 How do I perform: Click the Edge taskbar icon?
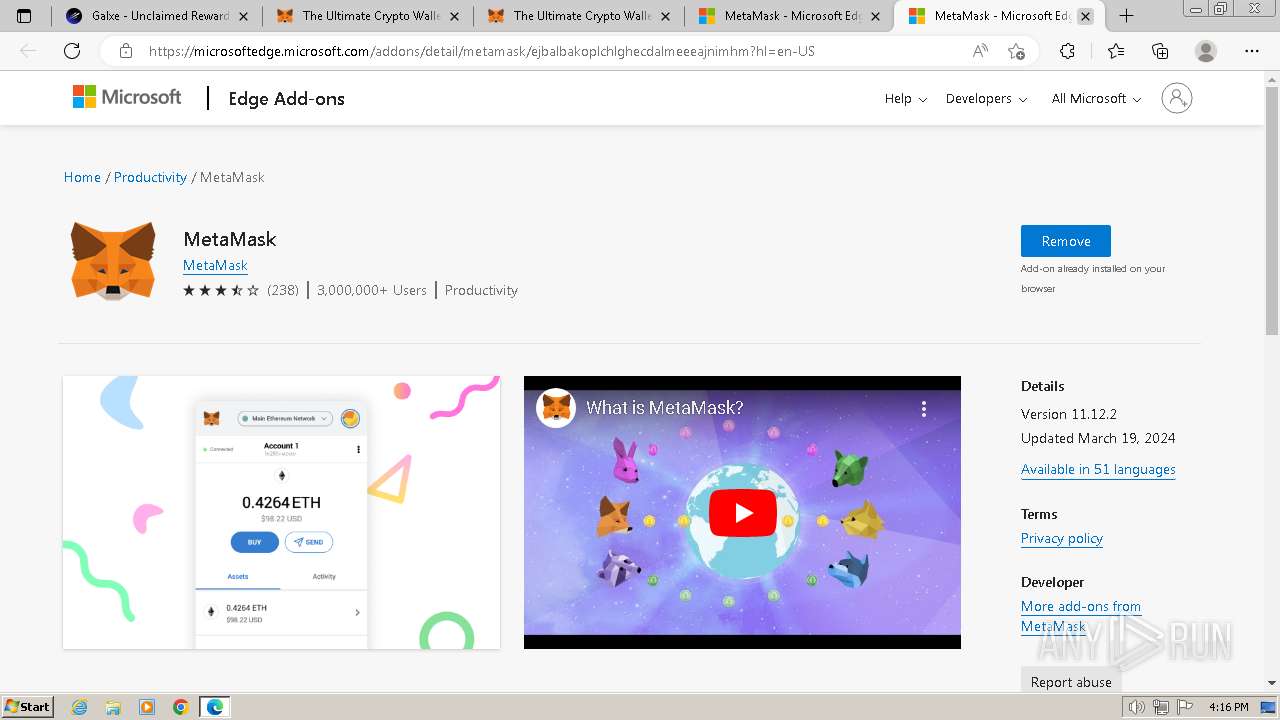point(215,707)
